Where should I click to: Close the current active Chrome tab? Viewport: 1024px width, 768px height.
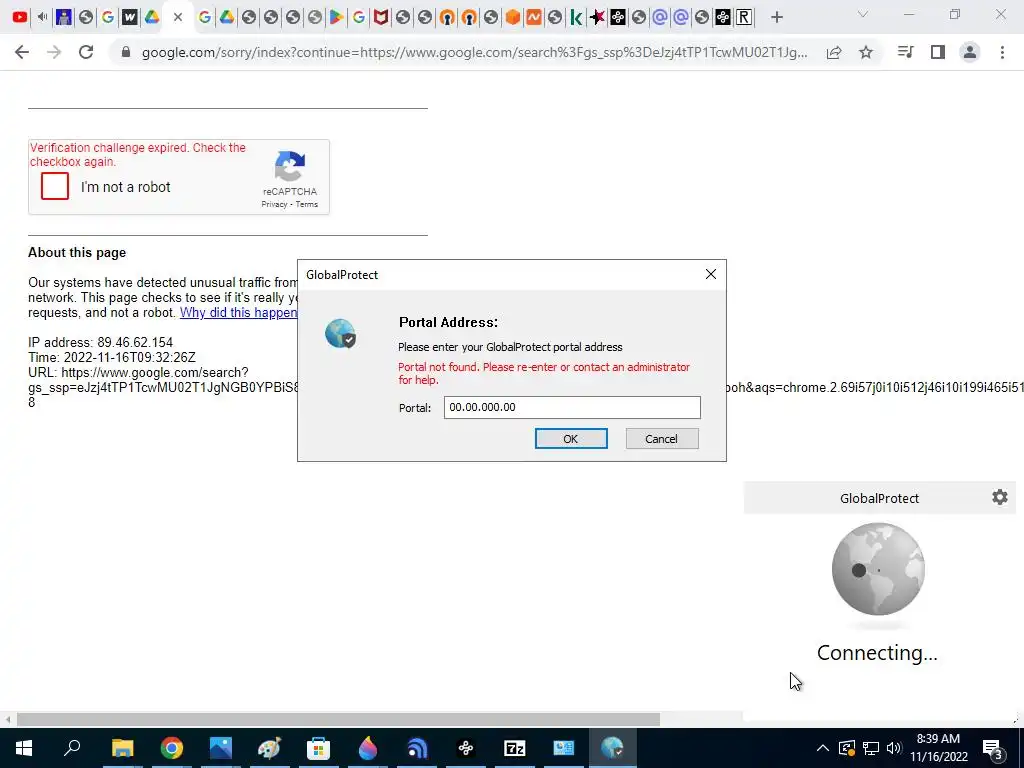[178, 18]
